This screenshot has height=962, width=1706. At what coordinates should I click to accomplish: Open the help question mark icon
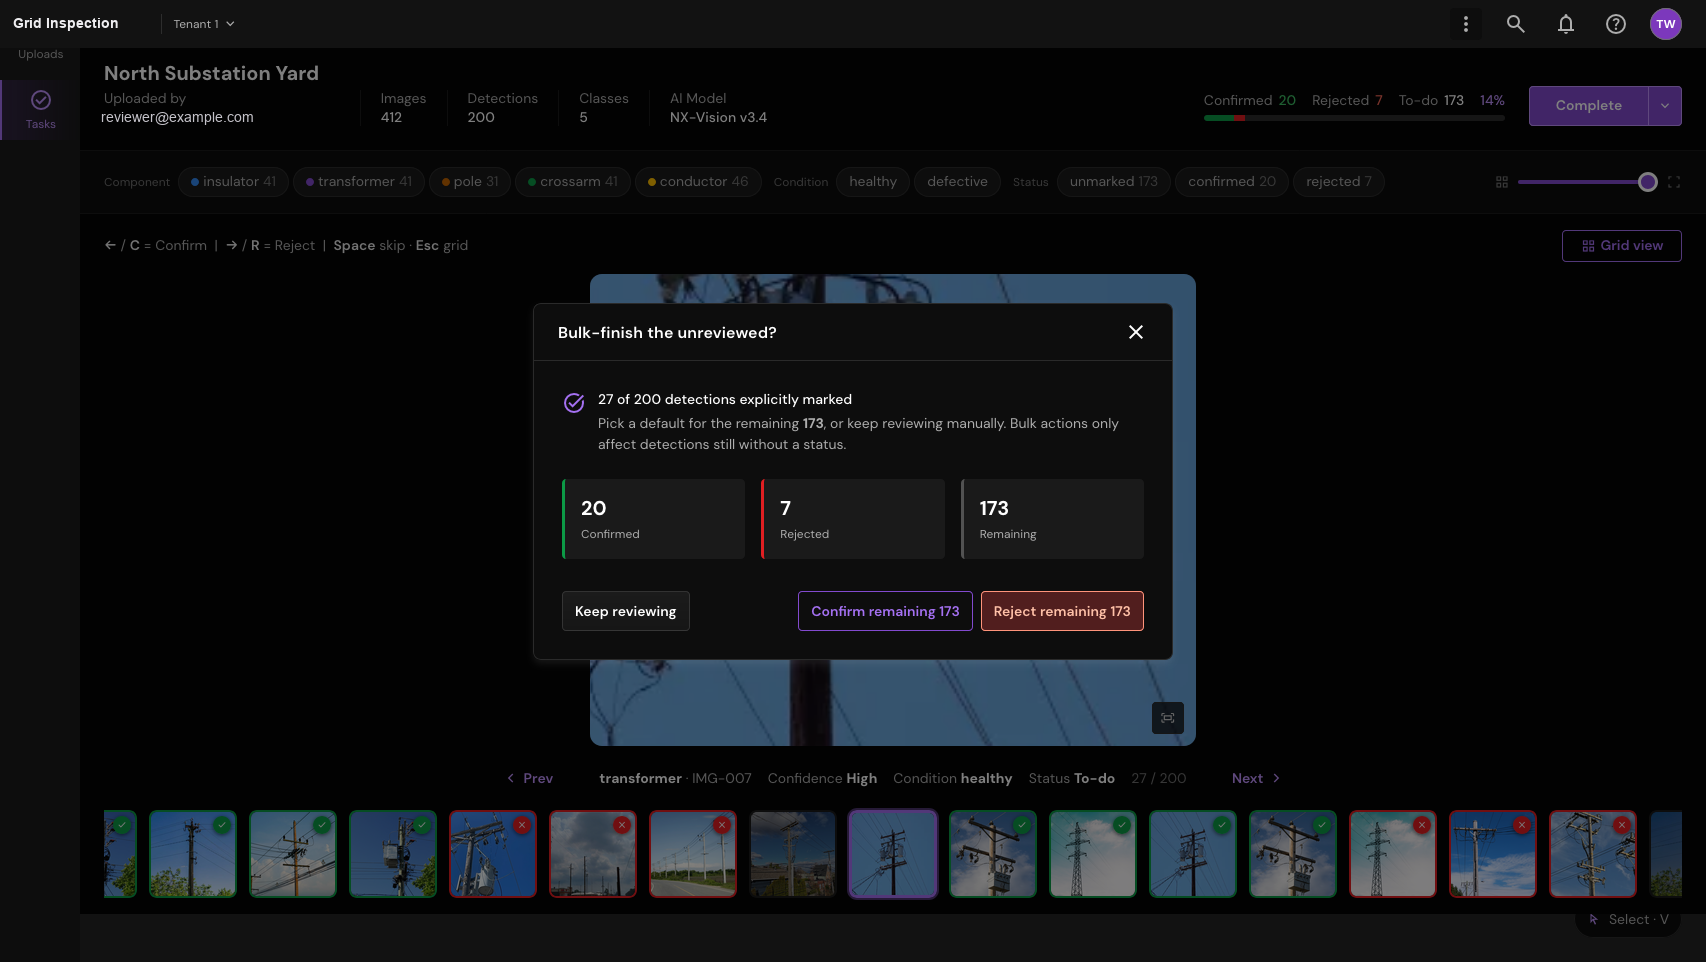(x=1616, y=24)
